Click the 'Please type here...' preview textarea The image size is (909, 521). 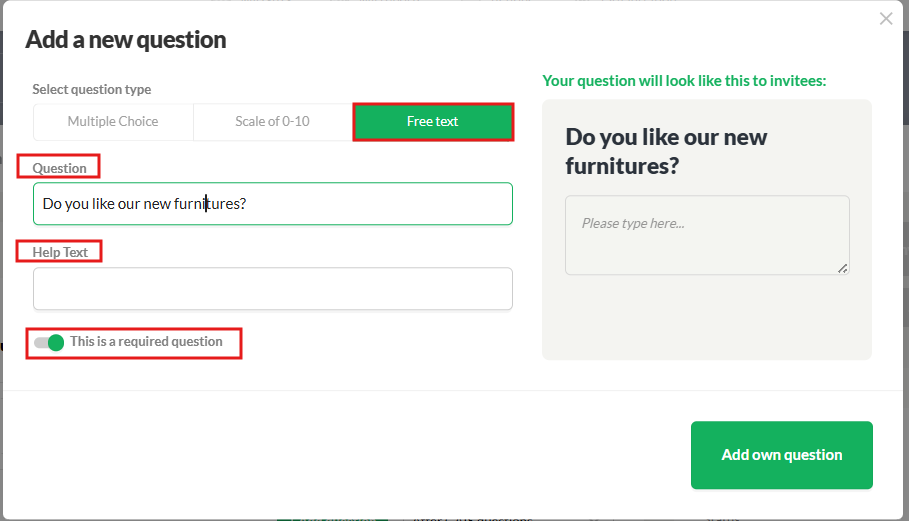(x=707, y=235)
